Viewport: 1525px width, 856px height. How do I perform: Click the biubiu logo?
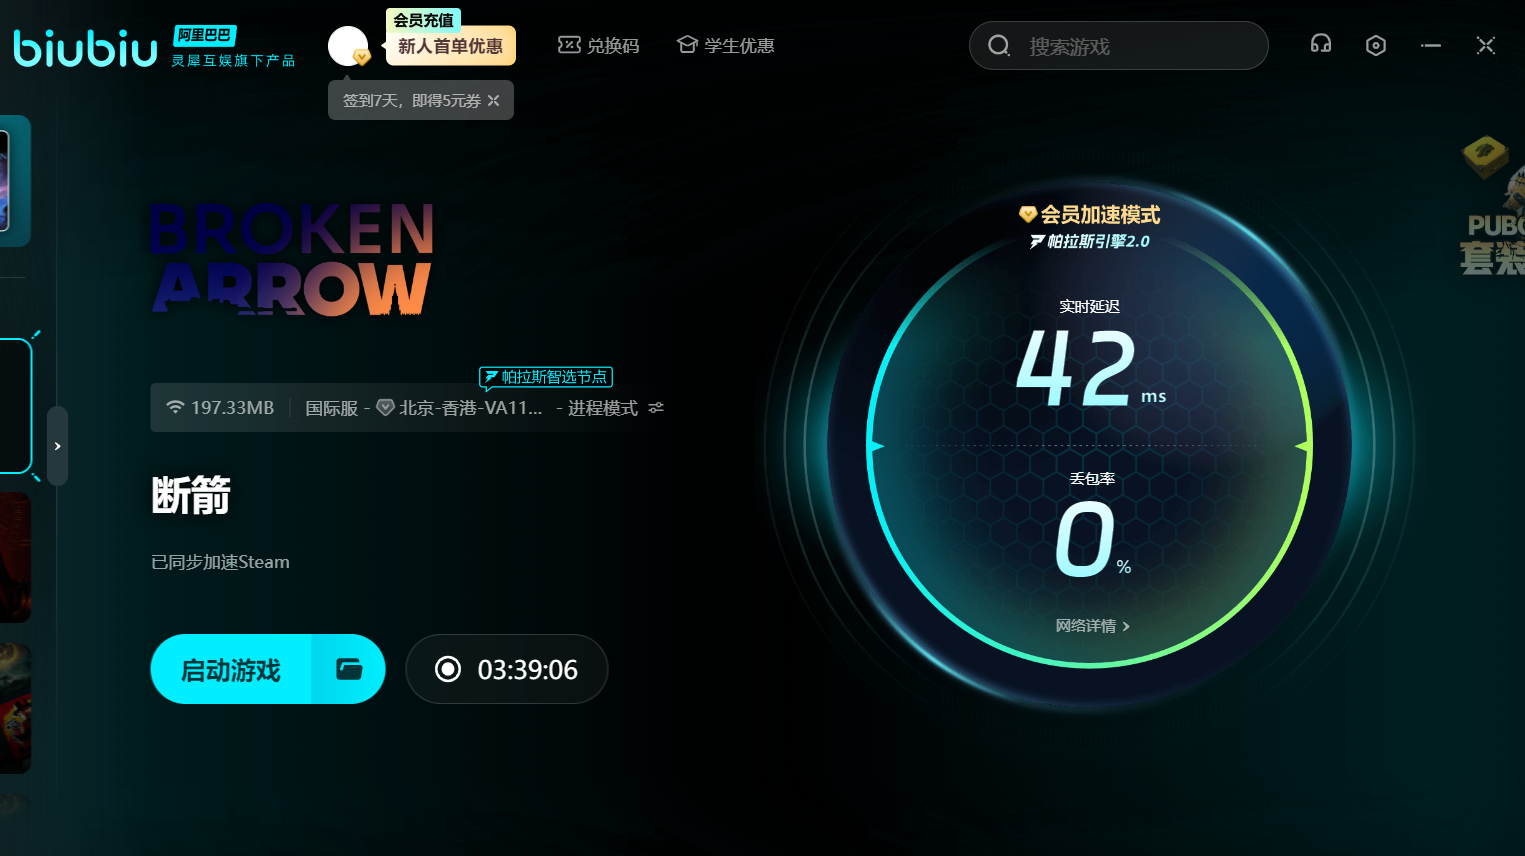coord(86,48)
